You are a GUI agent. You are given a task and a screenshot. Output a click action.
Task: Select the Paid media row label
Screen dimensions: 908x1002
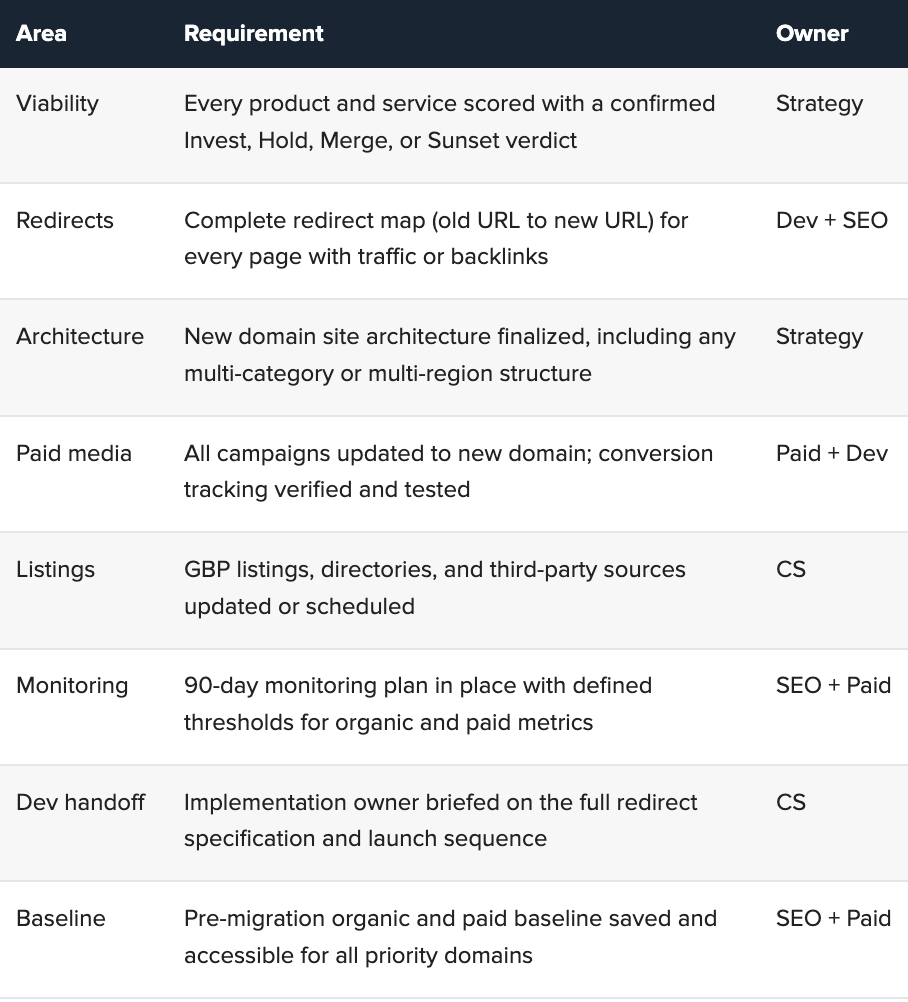[x=73, y=454]
